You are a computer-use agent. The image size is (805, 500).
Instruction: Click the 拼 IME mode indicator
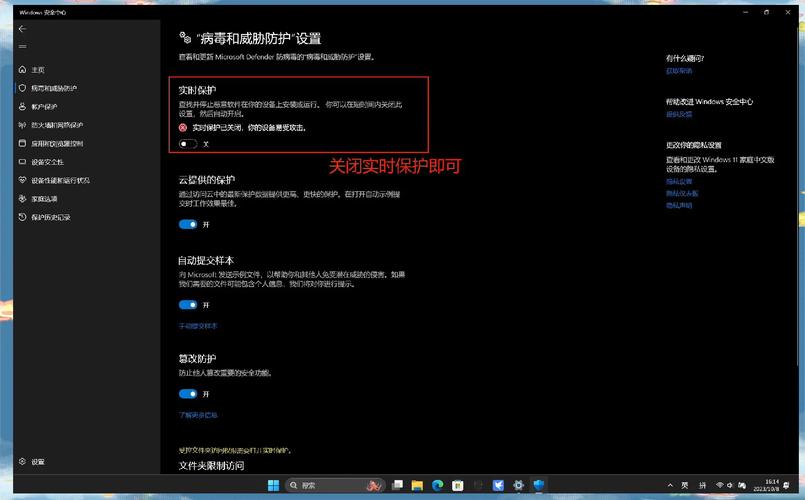coord(702,485)
